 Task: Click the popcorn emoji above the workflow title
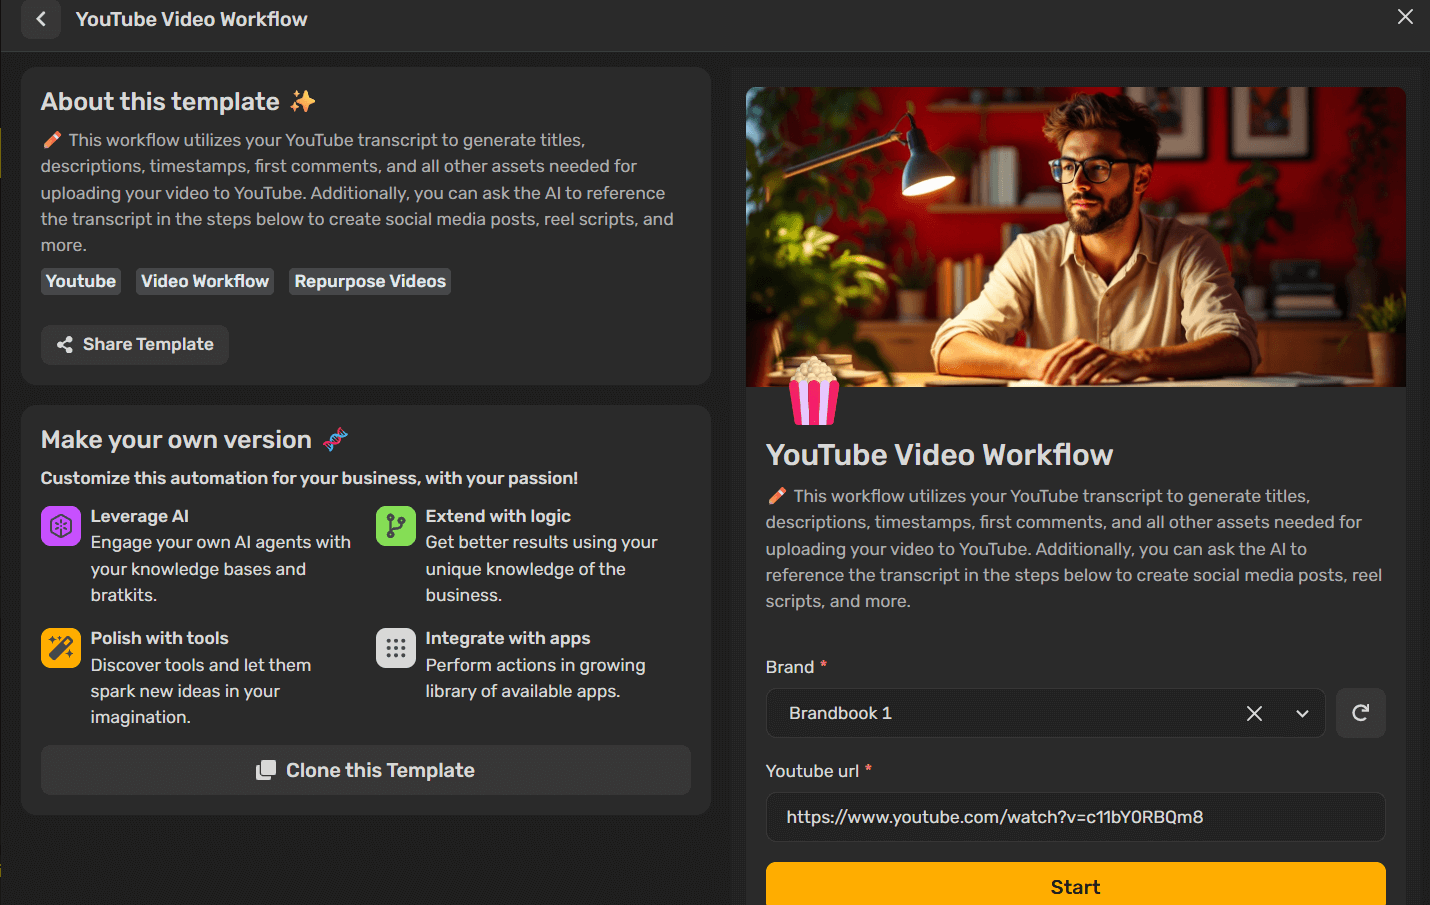click(x=814, y=390)
